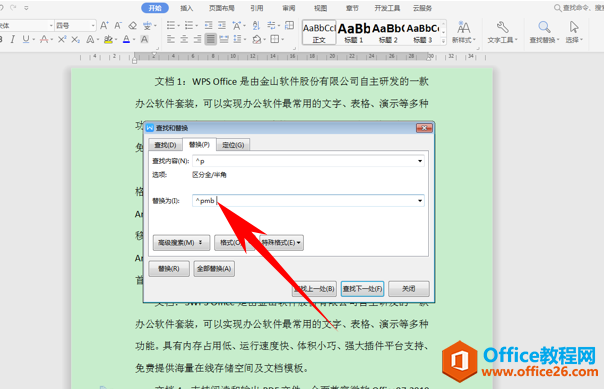
Task: Open the font name dropdown
Action: [51, 26]
